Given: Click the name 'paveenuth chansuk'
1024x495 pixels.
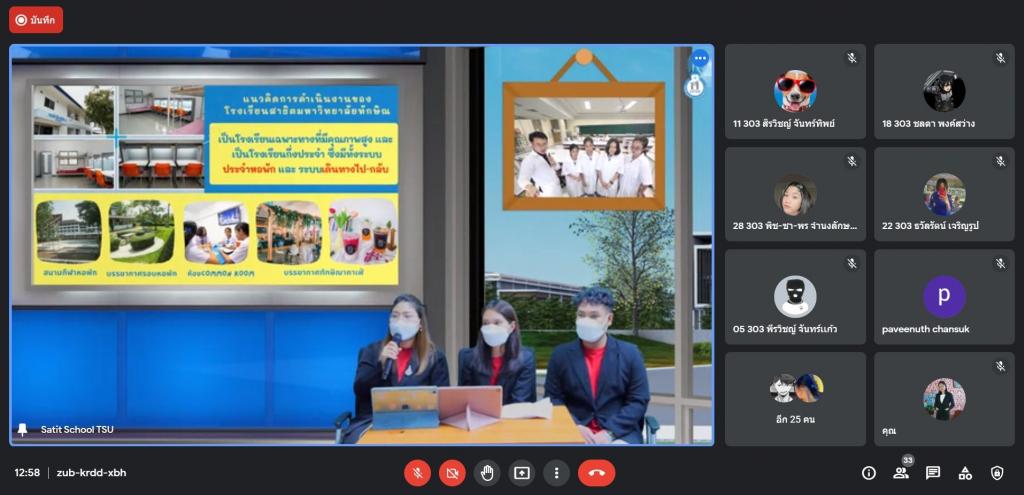Looking at the screenshot, I should coord(925,329).
